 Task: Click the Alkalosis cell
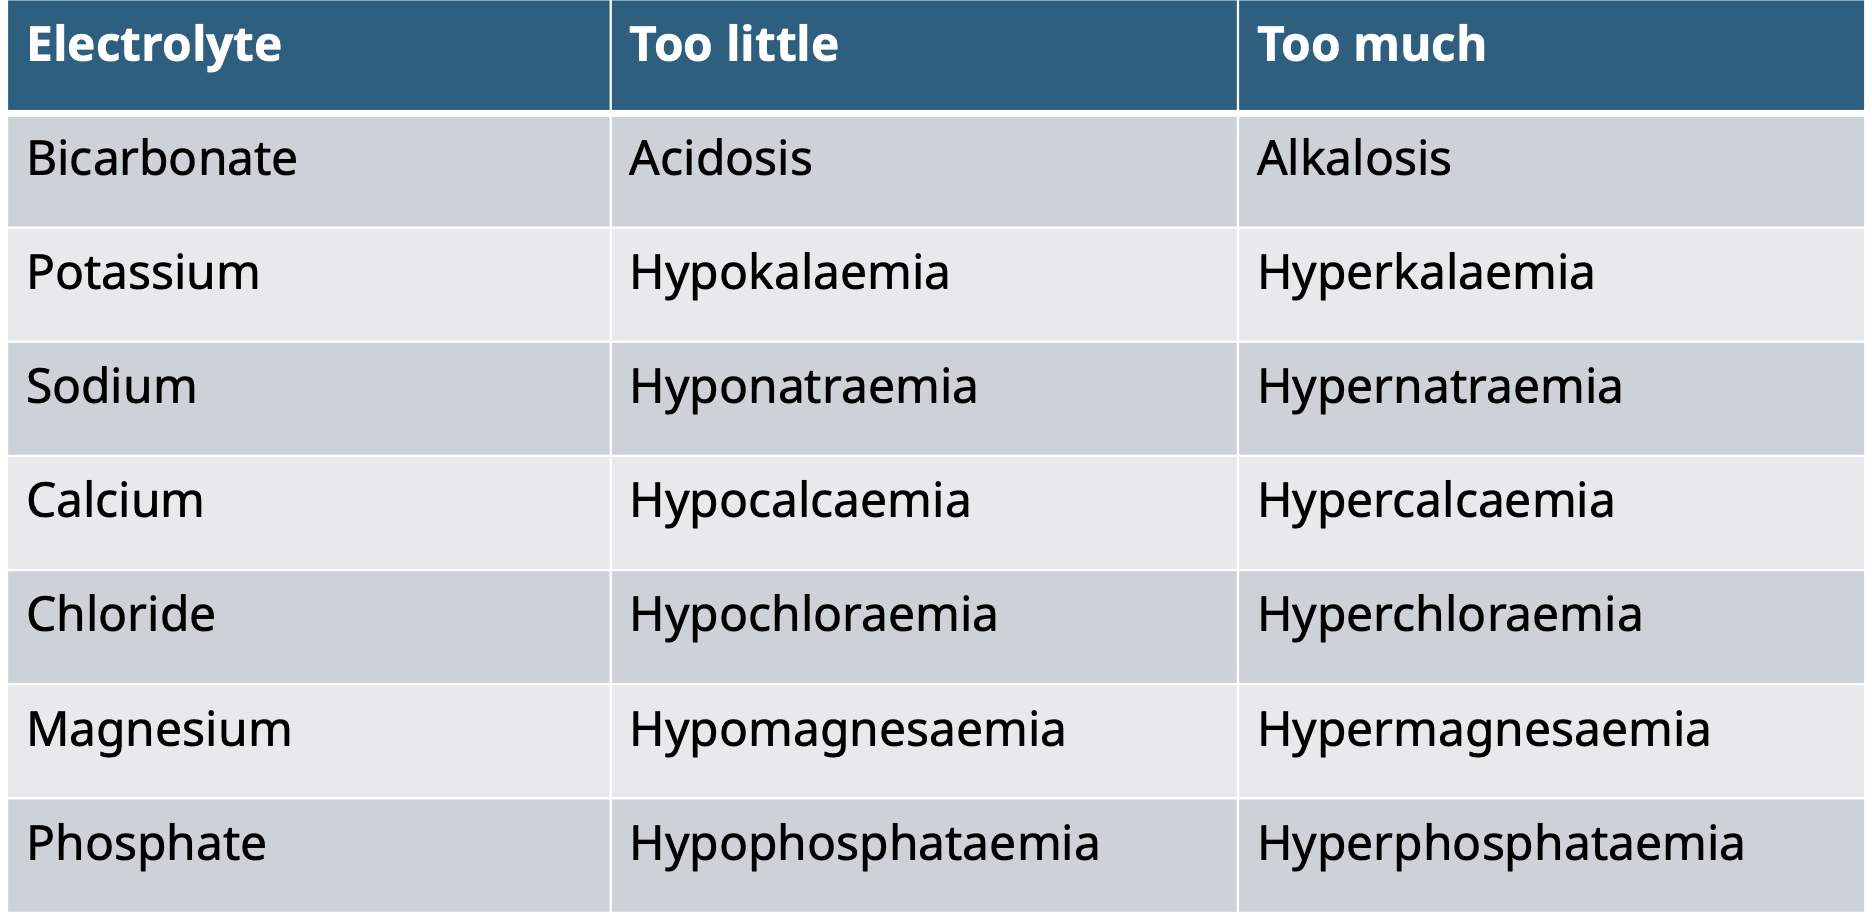pyautogui.click(x=1354, y=159)
